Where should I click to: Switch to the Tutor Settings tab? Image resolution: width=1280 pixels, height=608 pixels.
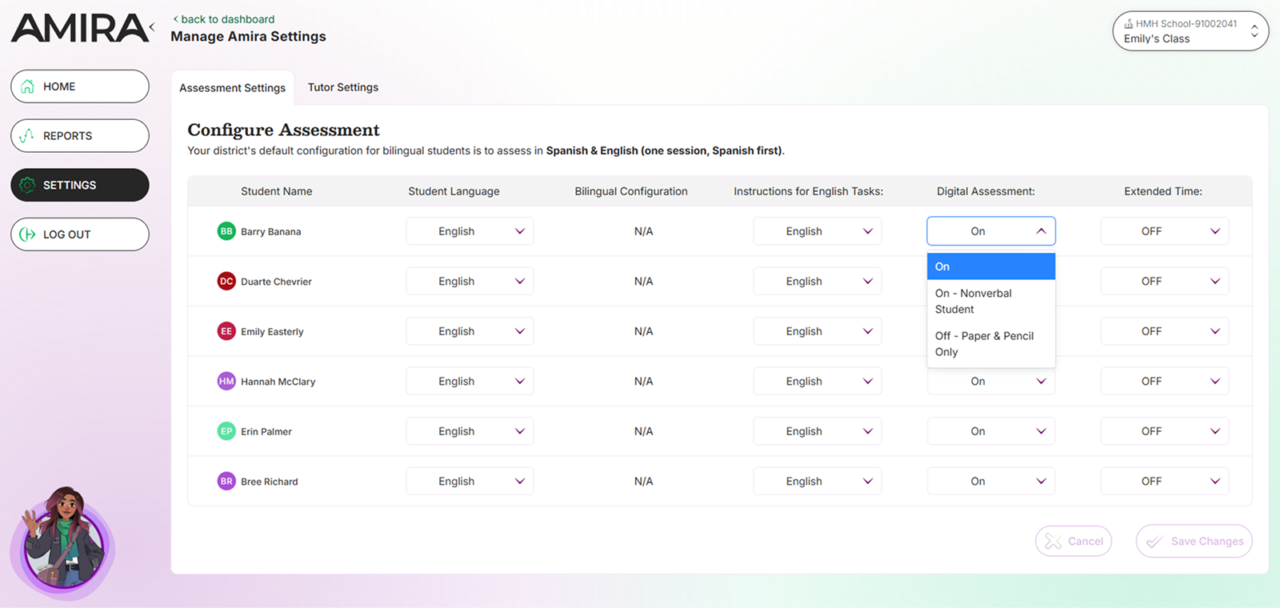[343, 87]
